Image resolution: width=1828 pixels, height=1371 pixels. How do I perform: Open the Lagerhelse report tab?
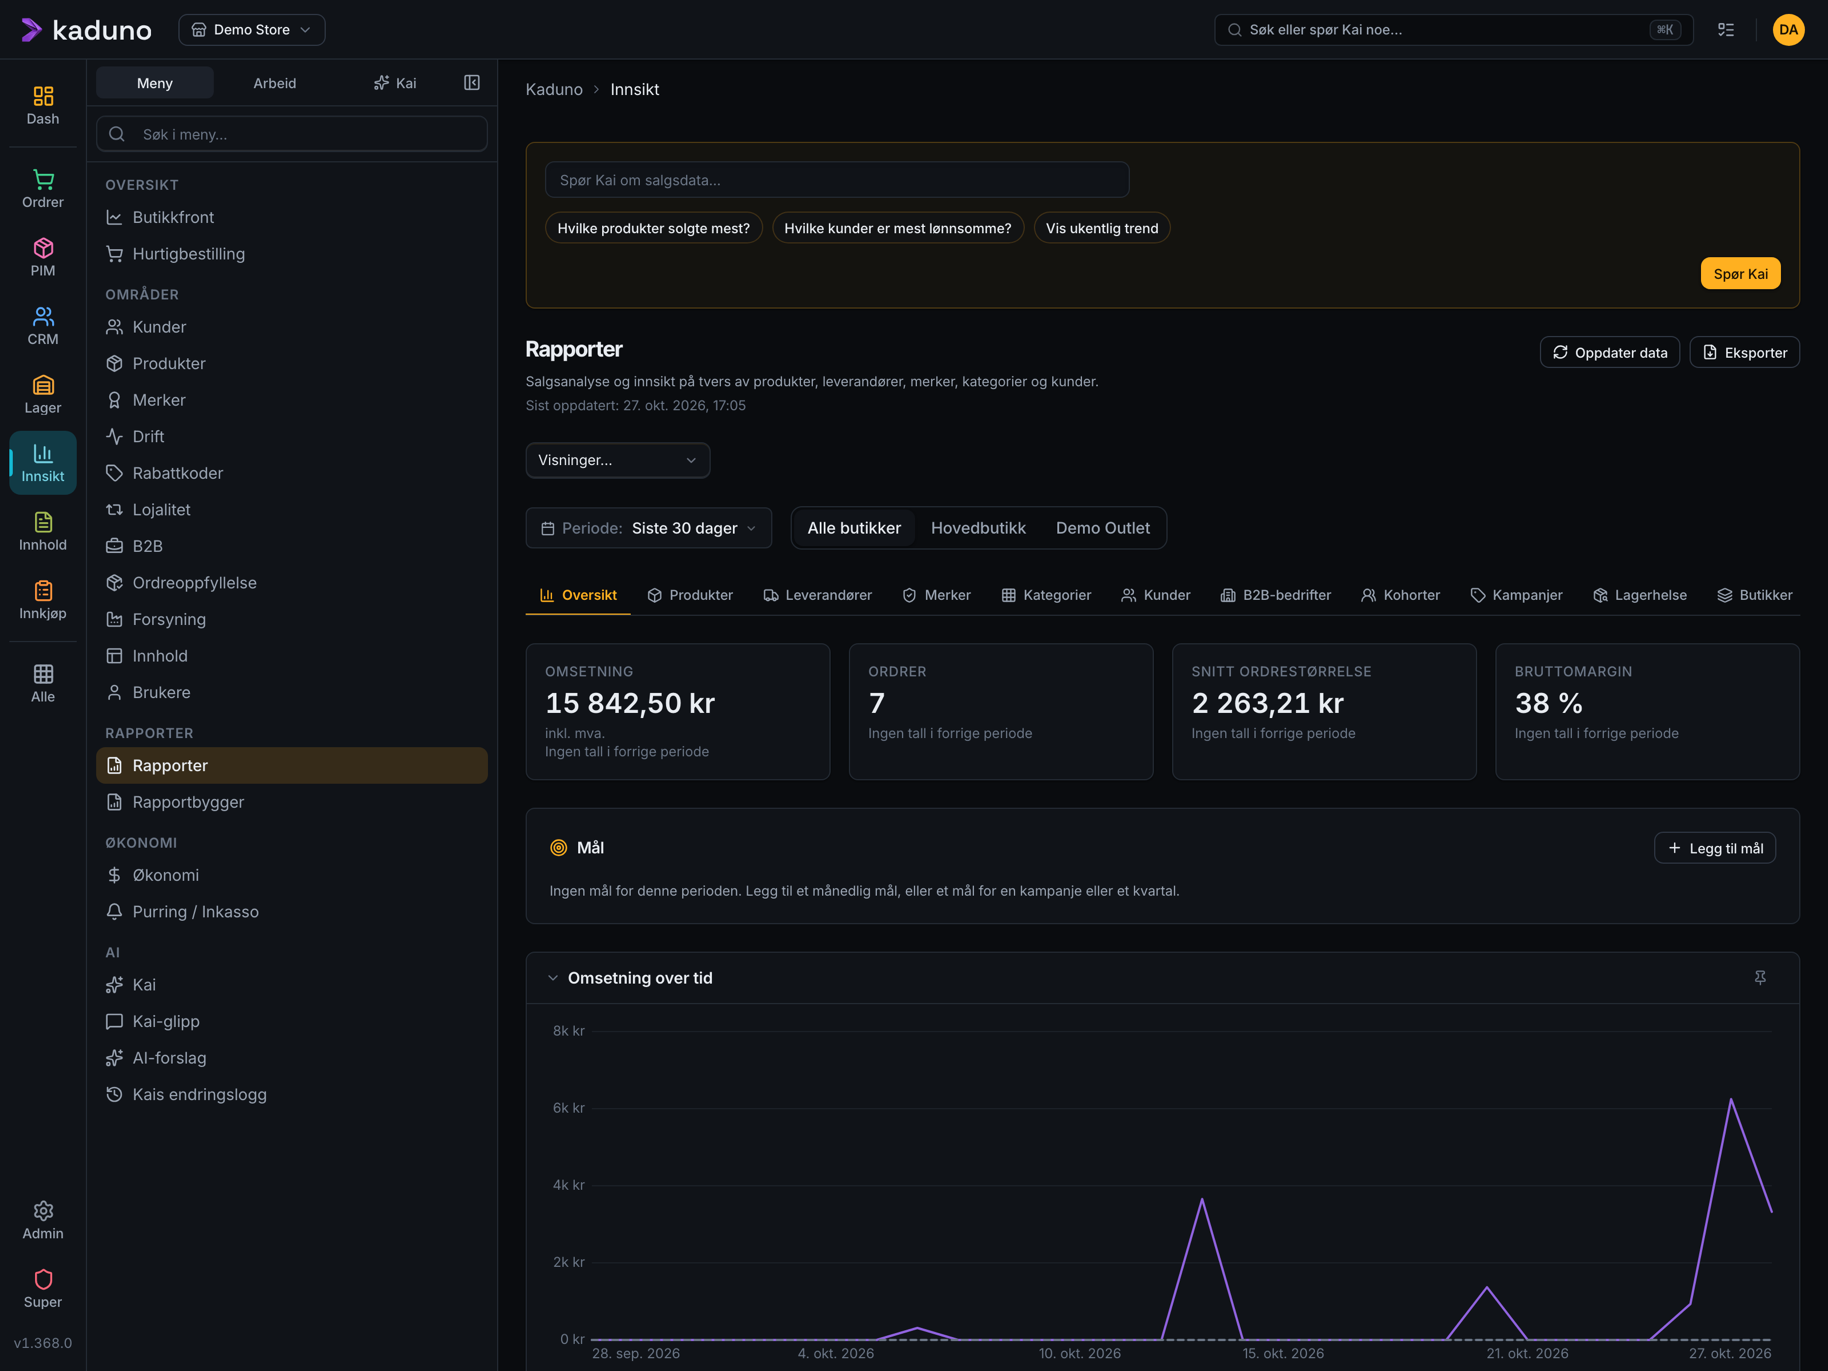point(1639,595)
